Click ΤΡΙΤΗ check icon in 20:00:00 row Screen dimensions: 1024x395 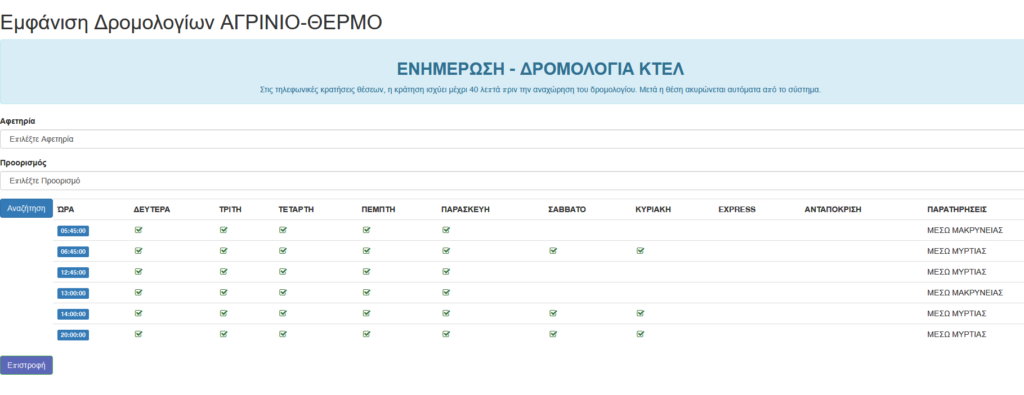223,334
